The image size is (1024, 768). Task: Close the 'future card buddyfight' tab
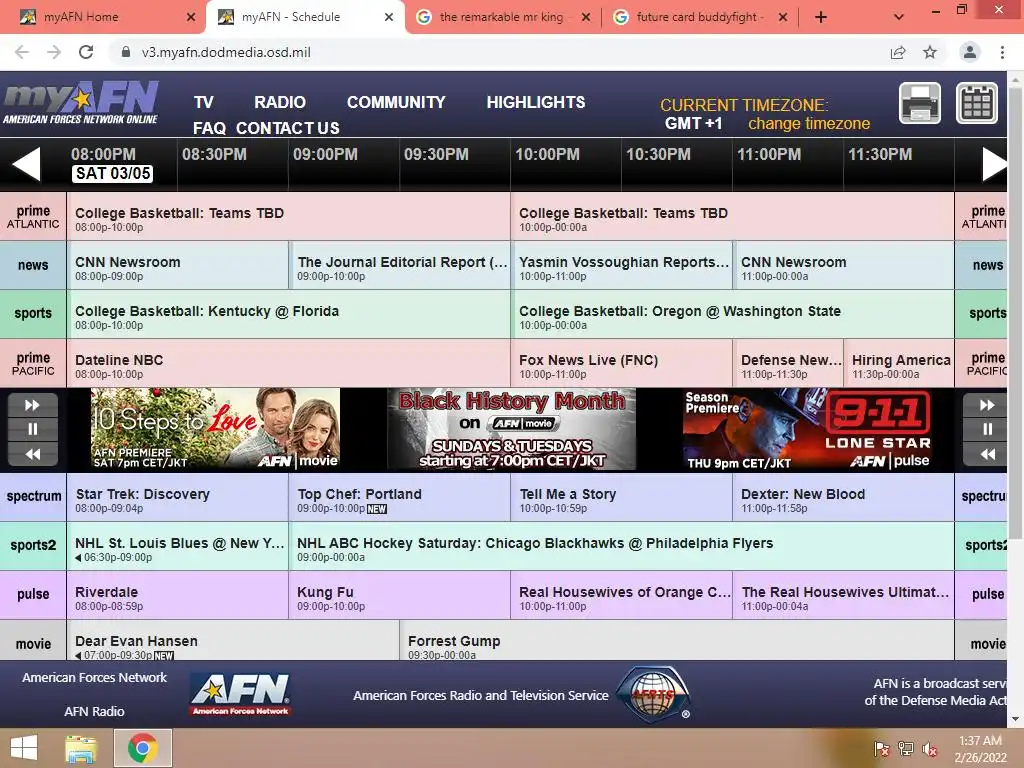click(x=782, y=17)
